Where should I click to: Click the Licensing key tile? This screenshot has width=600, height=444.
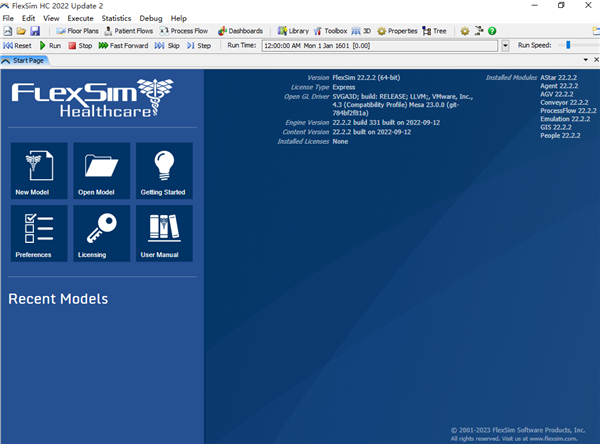(x=101, y=233)
